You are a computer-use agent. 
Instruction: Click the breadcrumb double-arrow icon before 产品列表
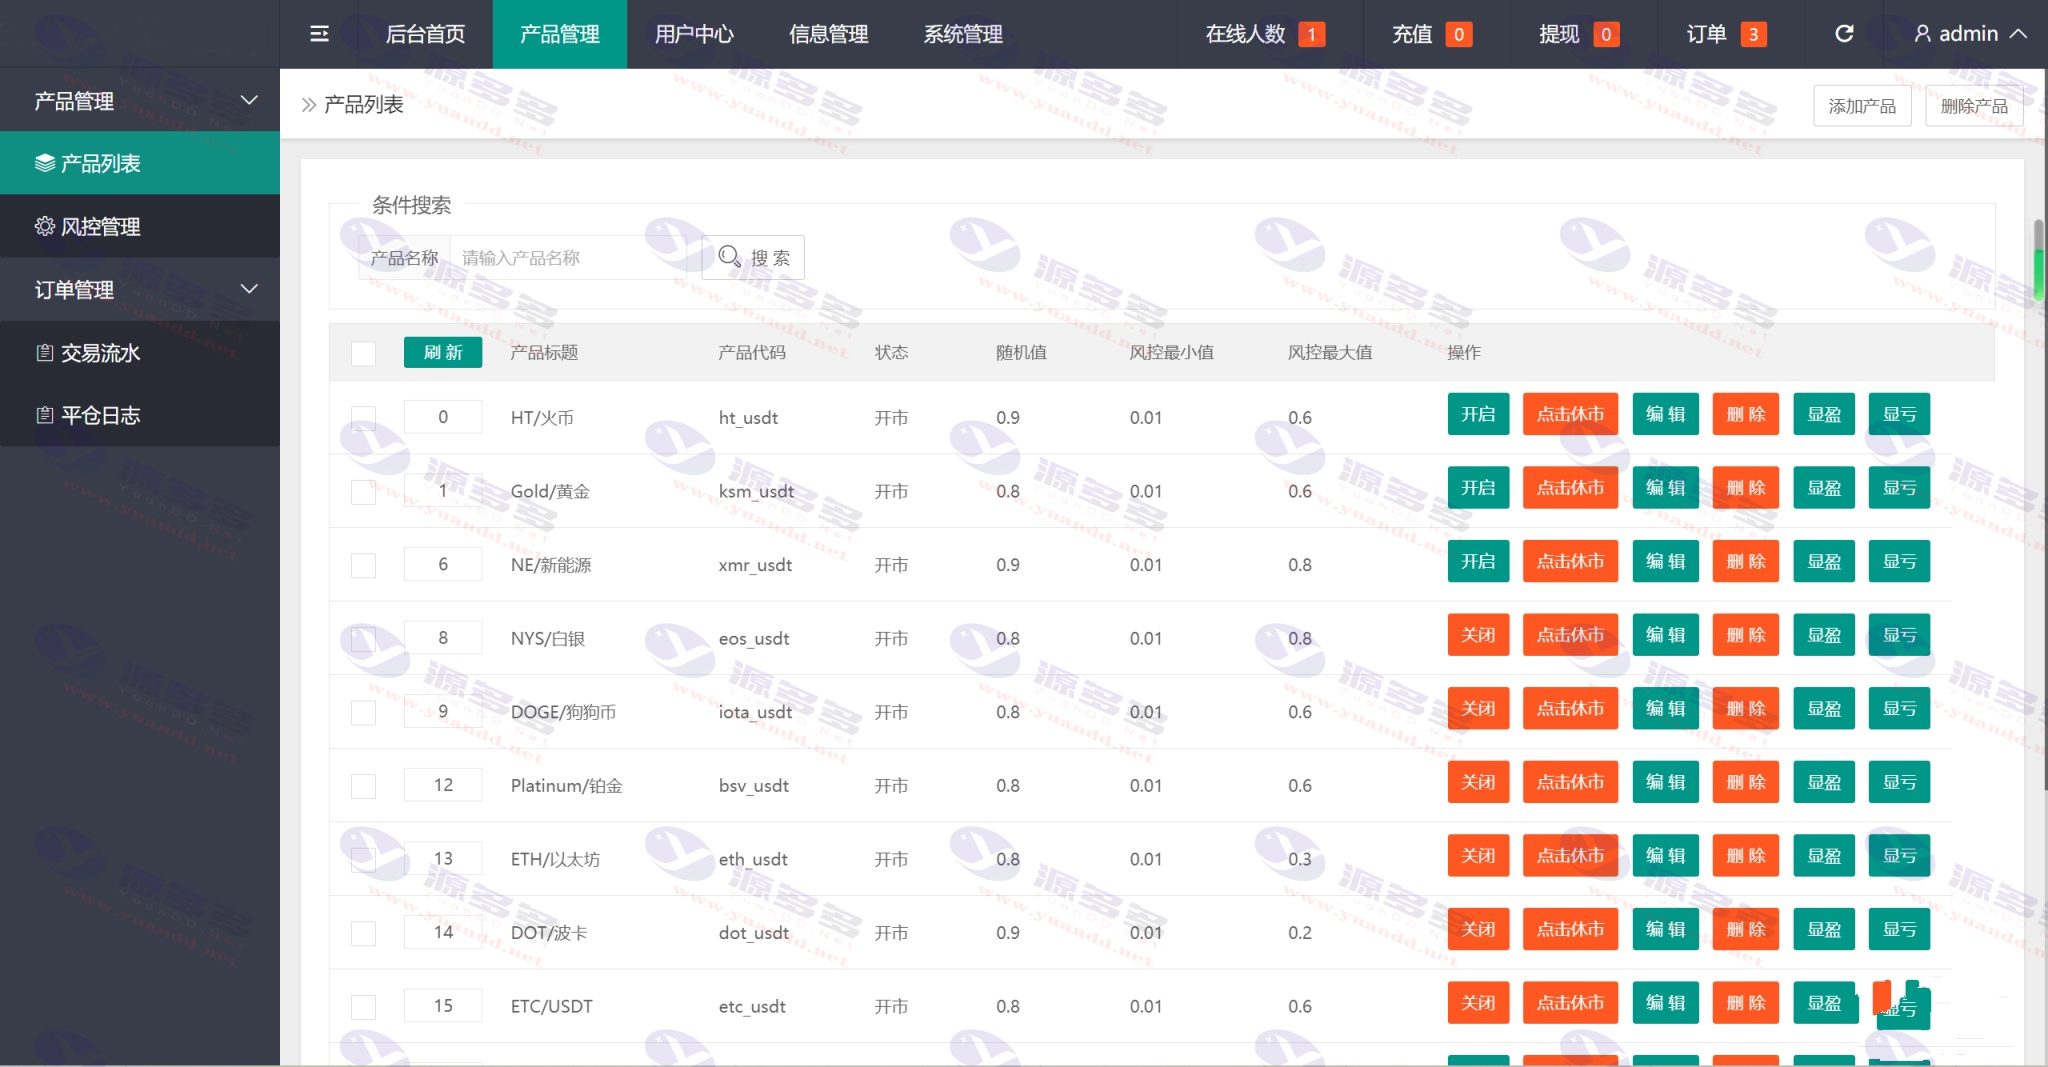point(309,104)
